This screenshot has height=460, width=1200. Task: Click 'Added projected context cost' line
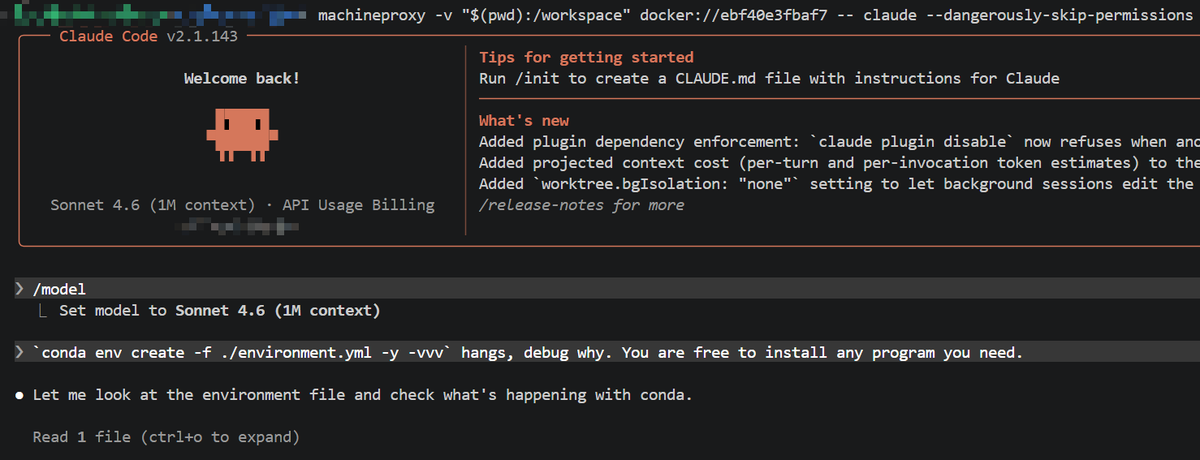point(839,162)
